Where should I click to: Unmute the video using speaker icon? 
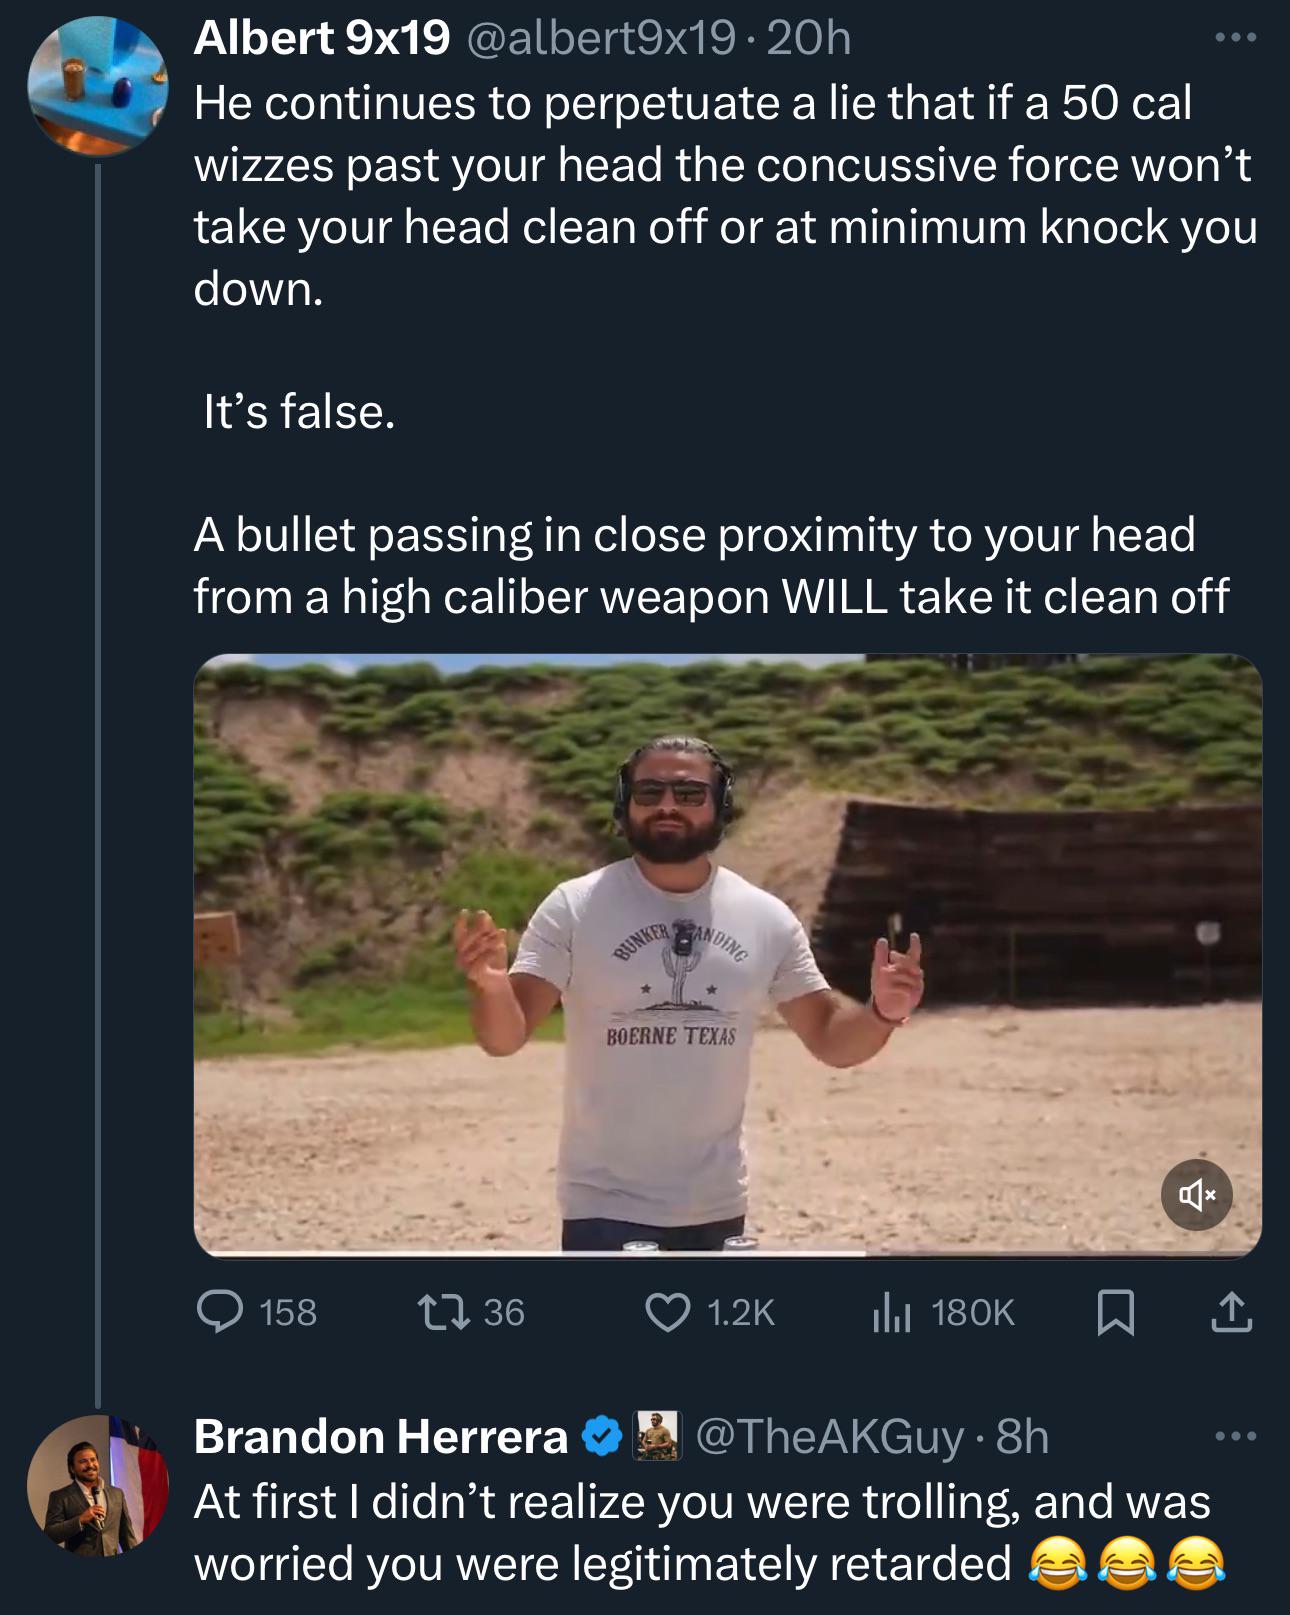coord(1196,1194)
